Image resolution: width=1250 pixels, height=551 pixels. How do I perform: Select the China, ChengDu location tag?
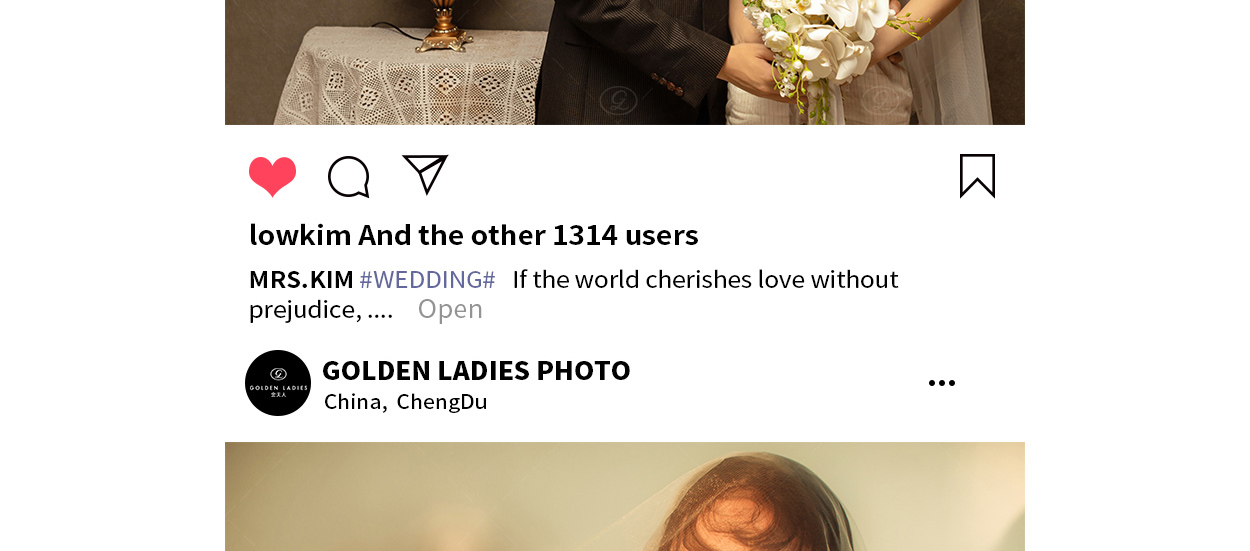[x=406, y=402]
